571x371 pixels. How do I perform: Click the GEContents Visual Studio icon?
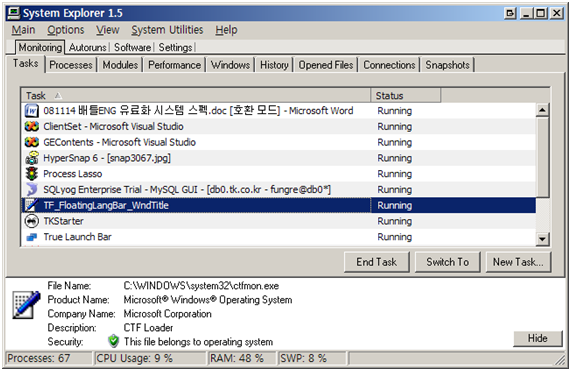pos(32,142)
